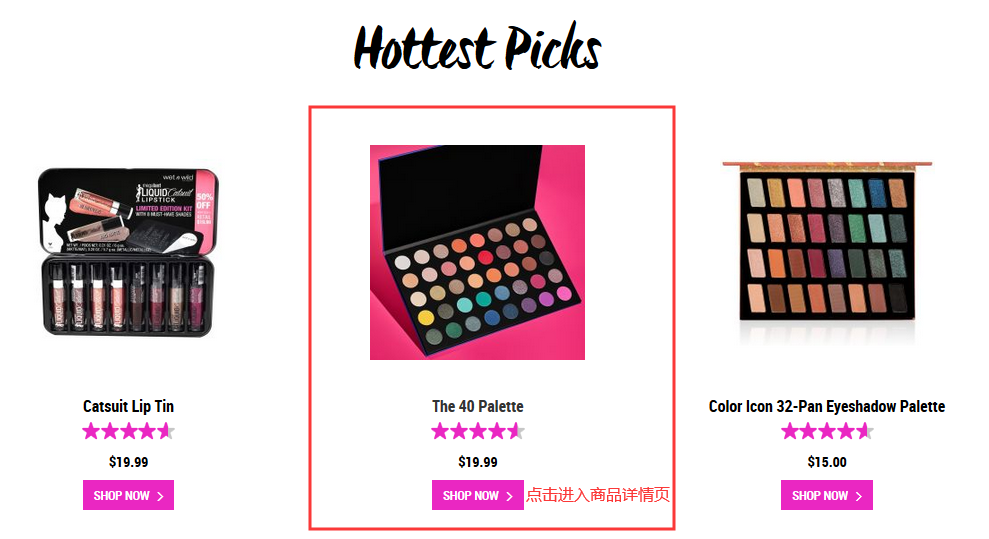Click arrow chevron on 32-Pan SHOP NOW button
The width and height of the screenshot is (989, 539).
point(859,497)
